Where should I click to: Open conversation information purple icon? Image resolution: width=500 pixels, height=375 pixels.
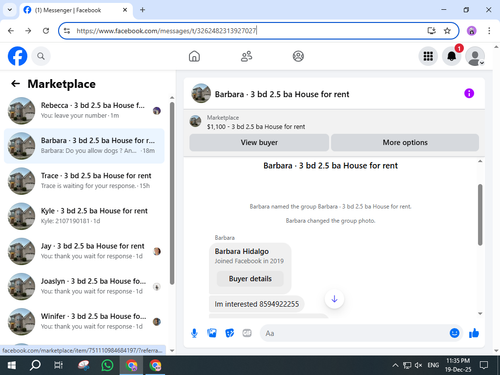pyautogui.click(x=469, y=93)
